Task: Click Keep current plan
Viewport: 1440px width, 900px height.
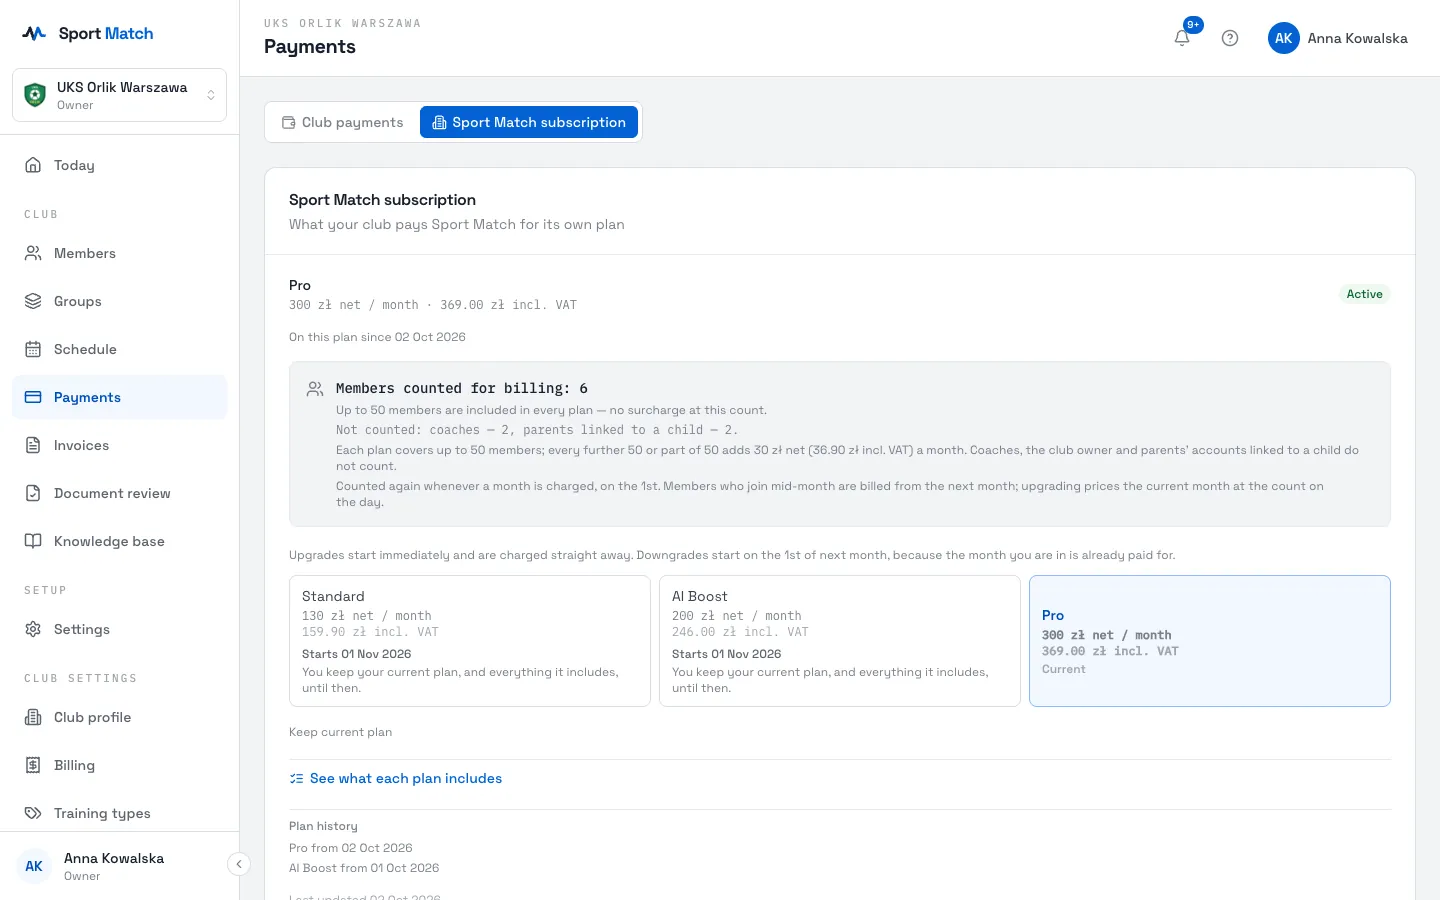Action: coord(340,732)
